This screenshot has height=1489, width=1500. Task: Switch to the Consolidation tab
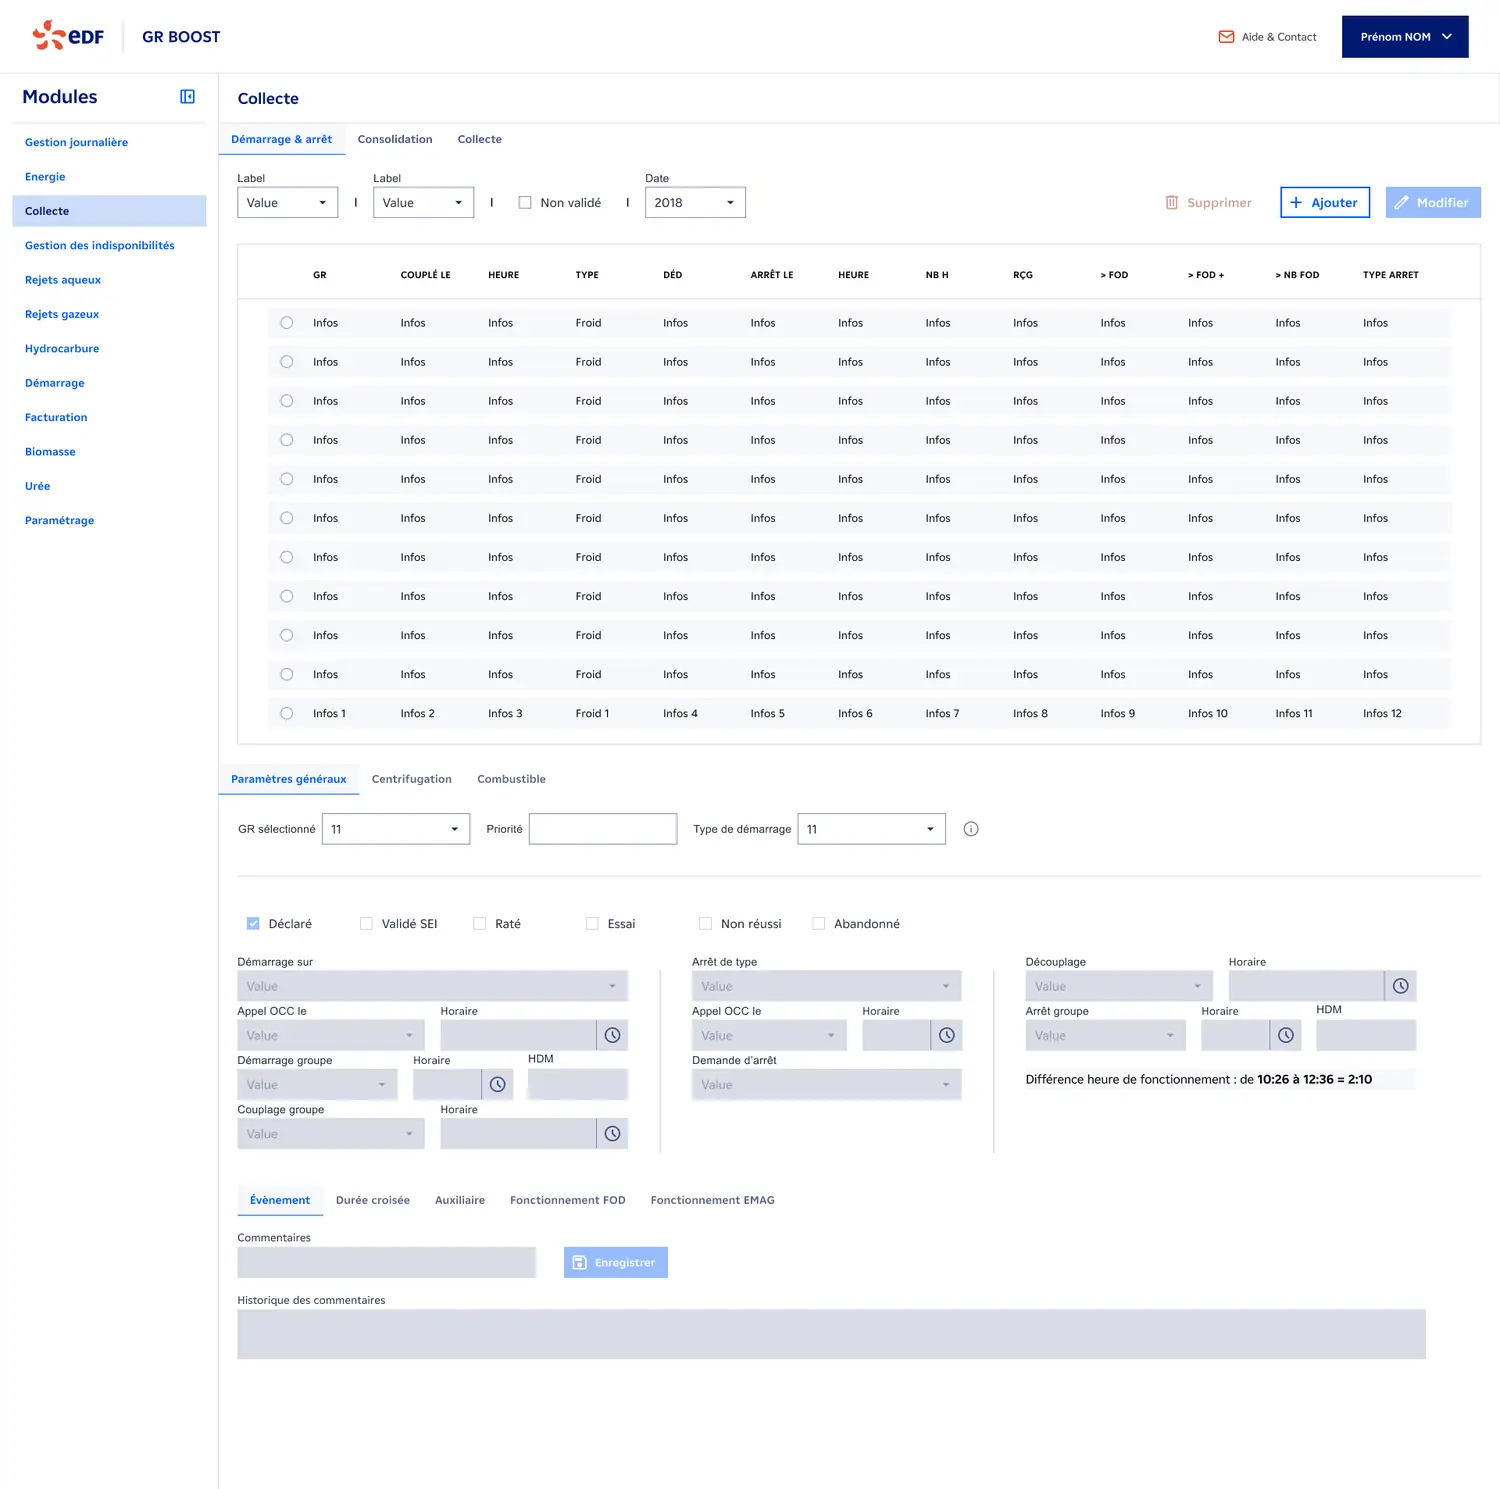point(395,140)
